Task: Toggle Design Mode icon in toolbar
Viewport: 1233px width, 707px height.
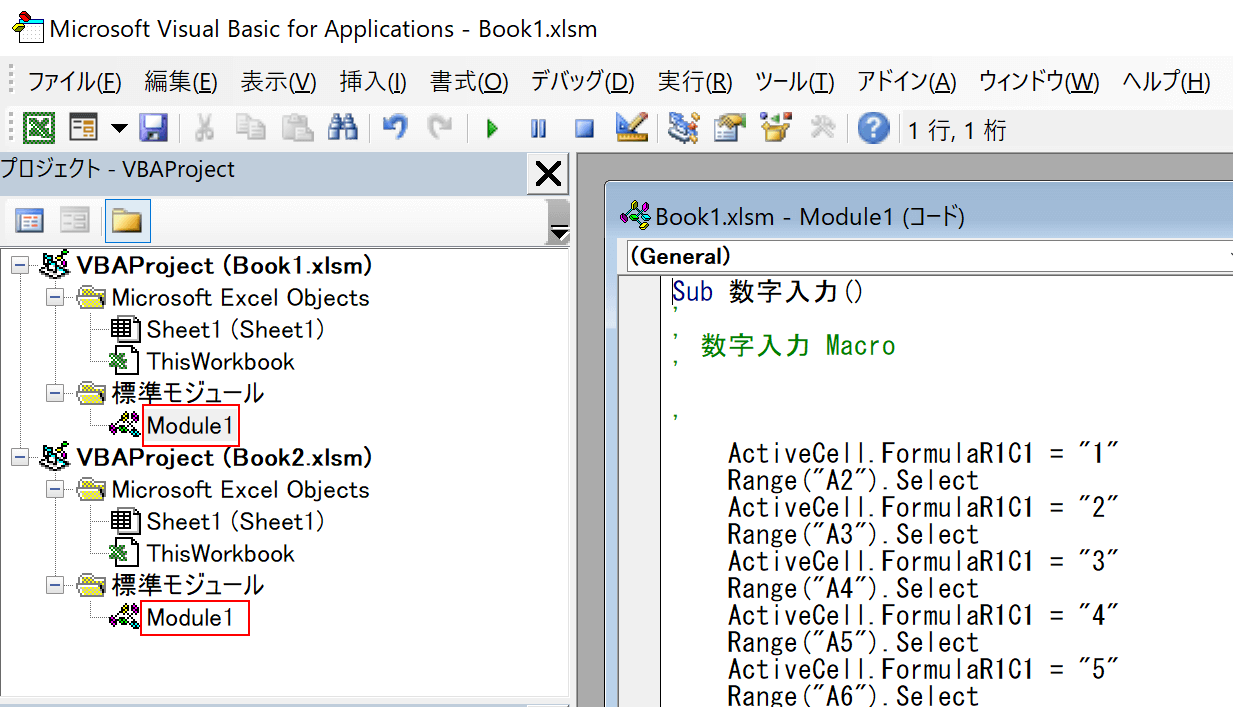Action: (631, 128)
